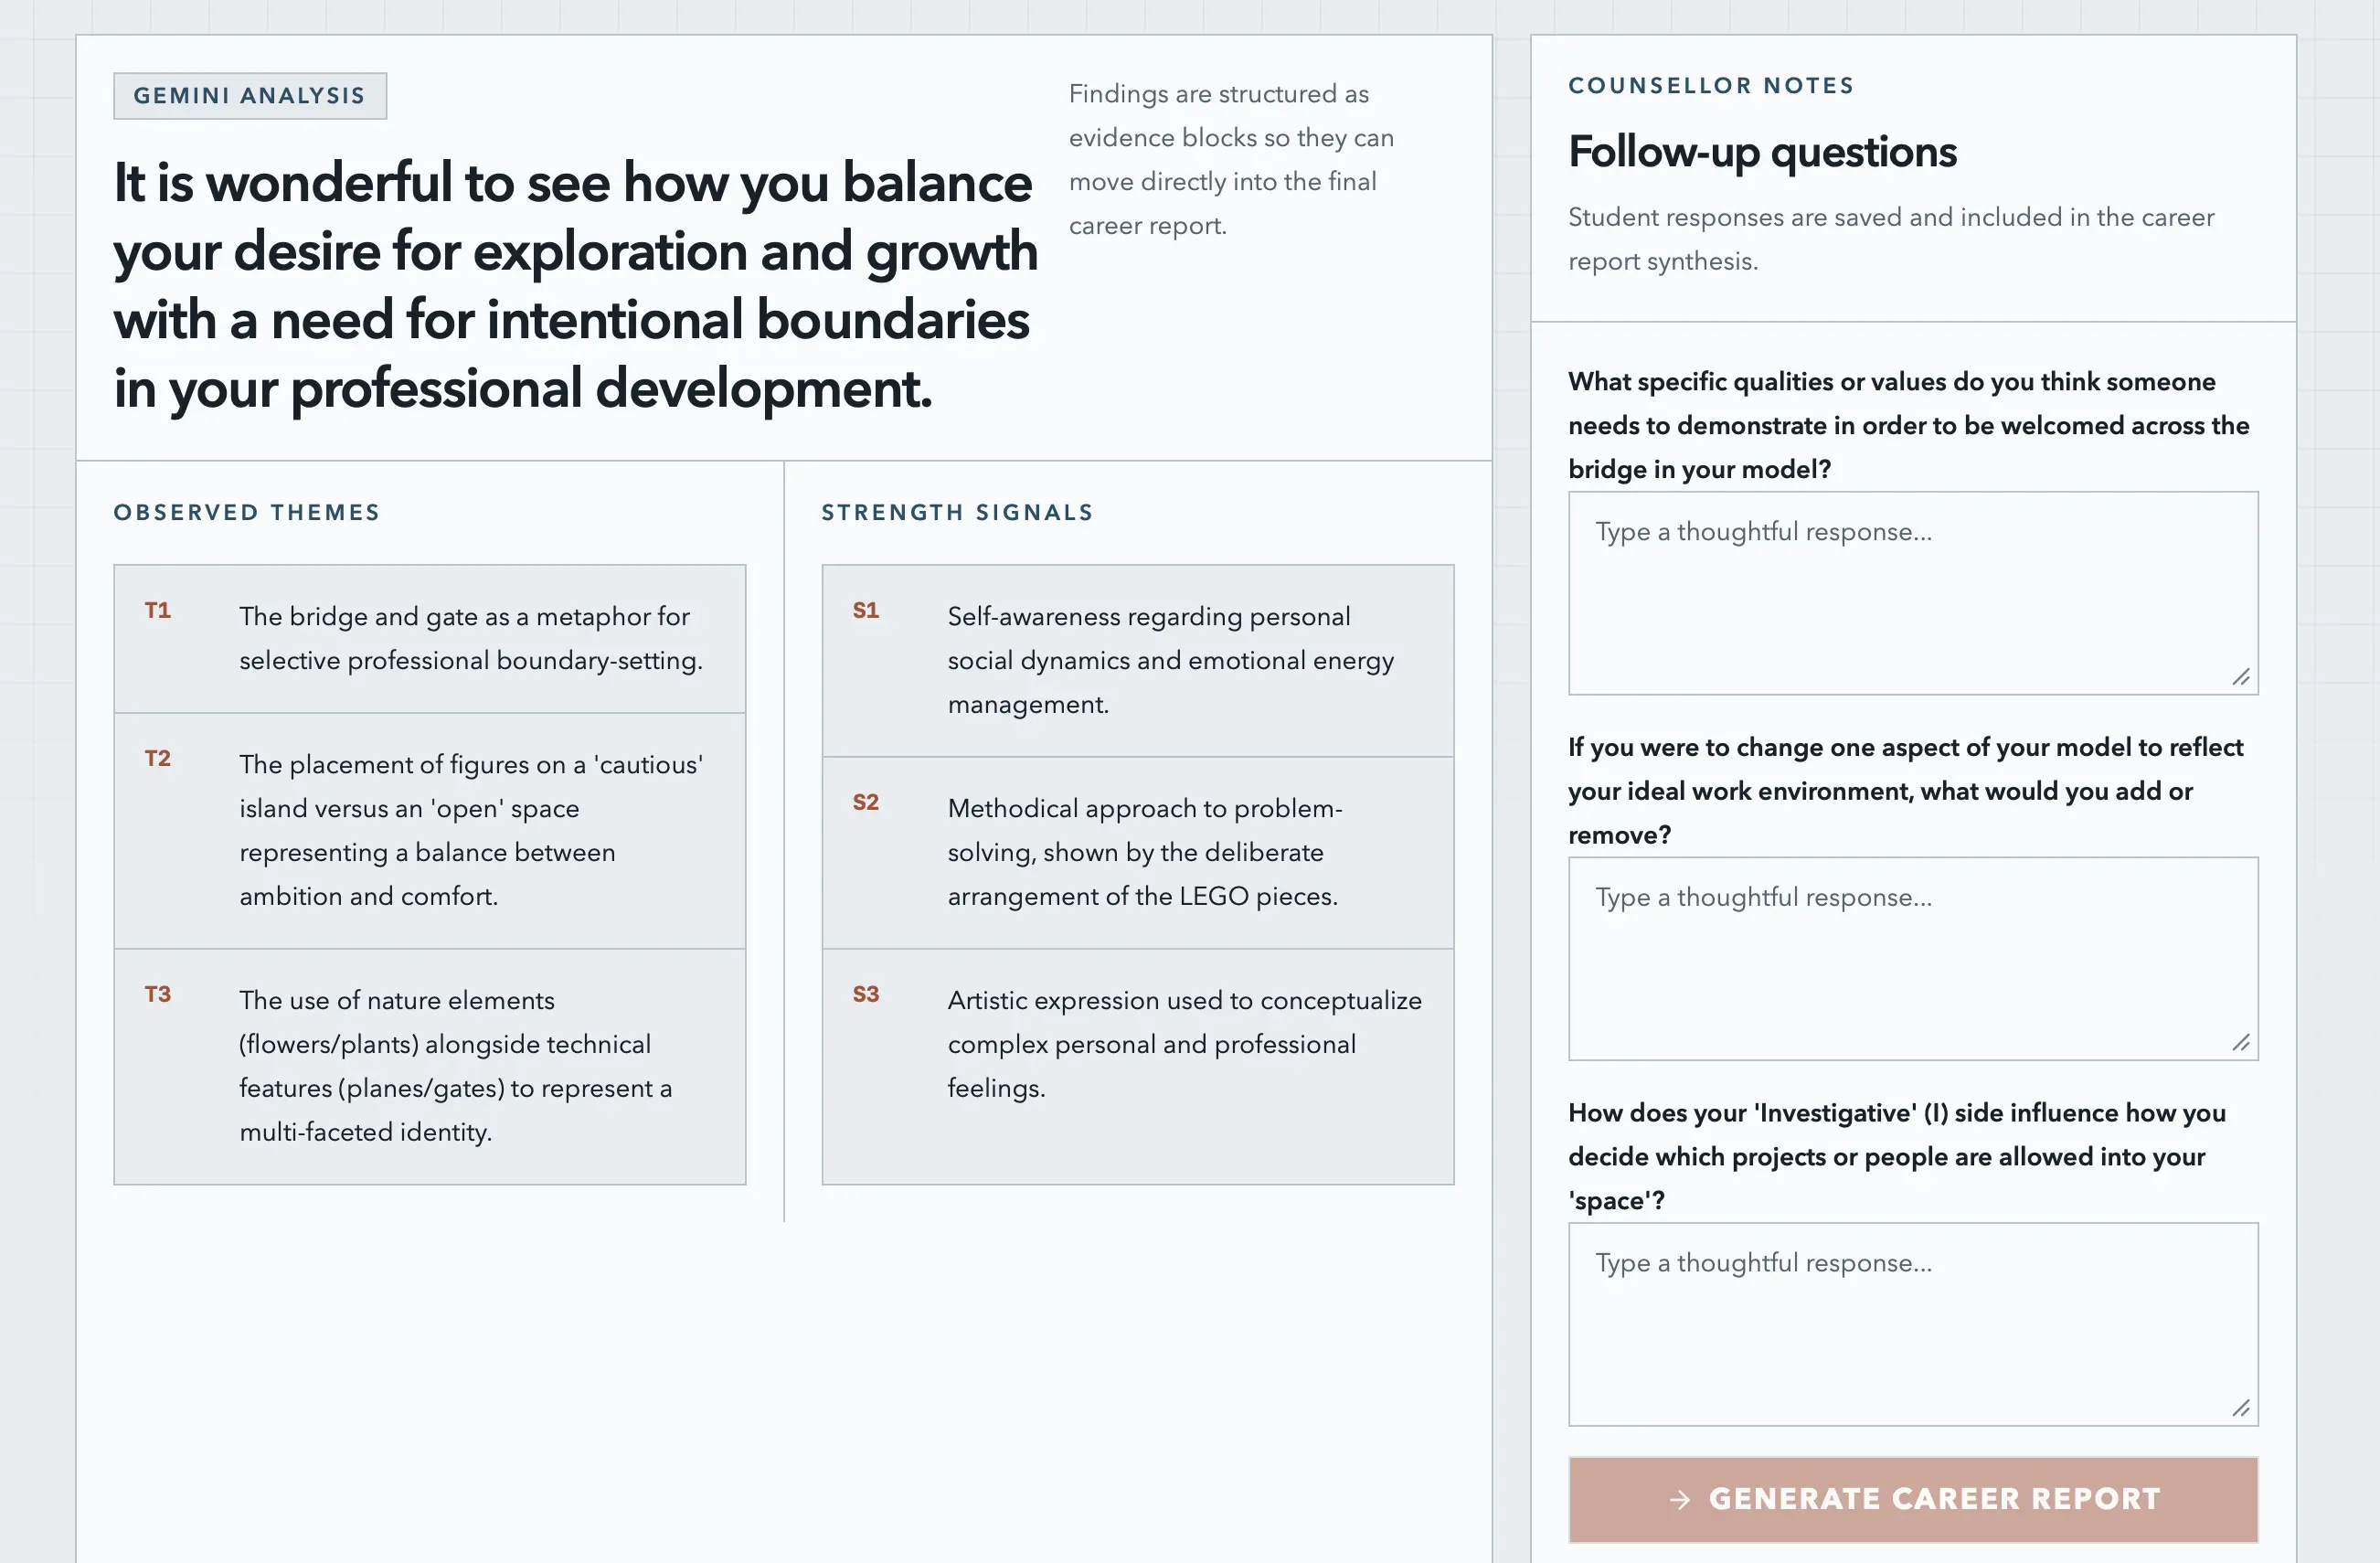
Task: Click the Observed Themes heading
Action: 247,512
